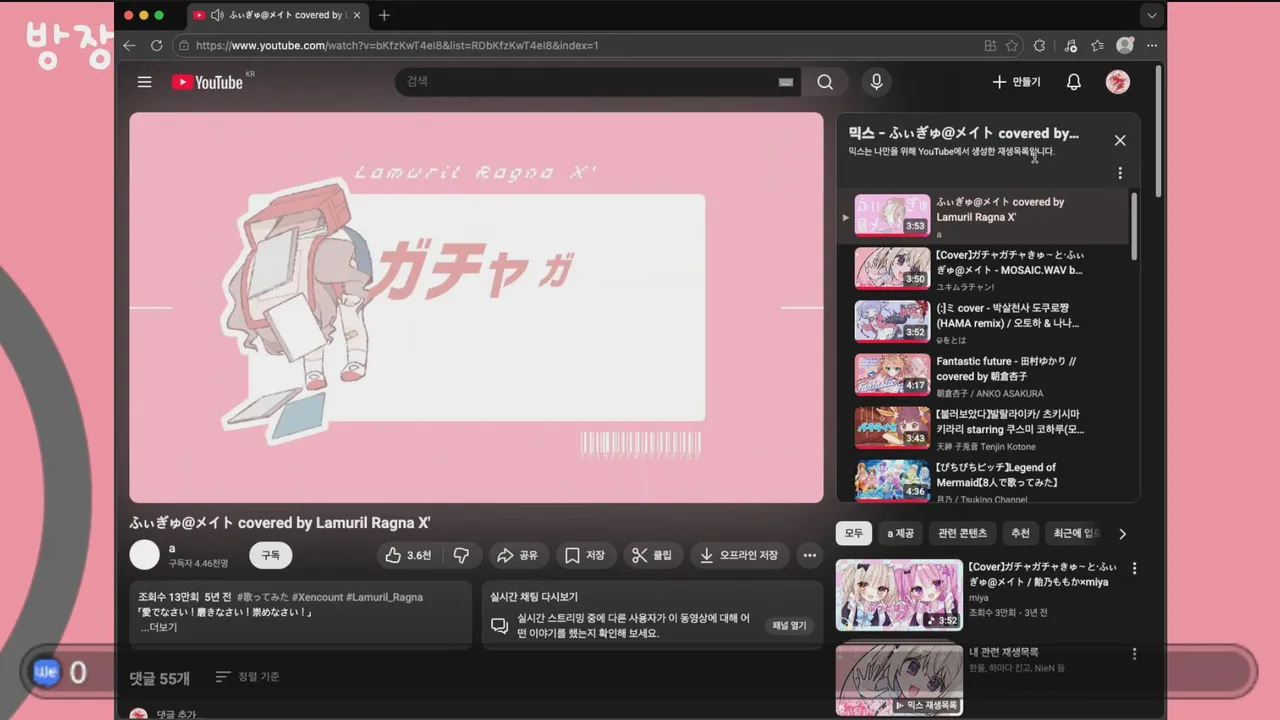Viewport: 1280px width, 720px height.
Task: Expand the tab search dropdown arrow
Action: [x=1152, y=15]
